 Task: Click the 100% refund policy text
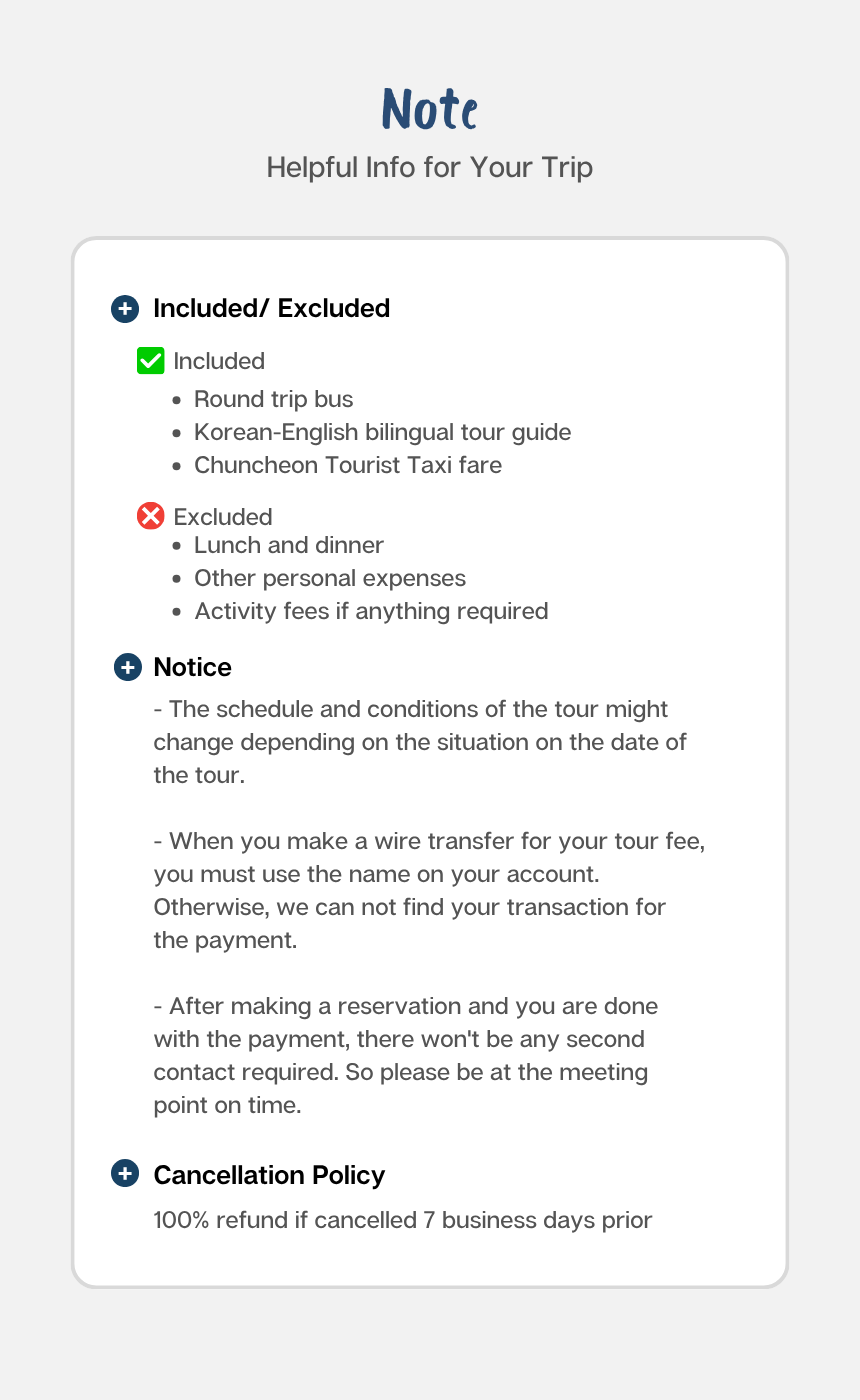(x=402, y=1220)
